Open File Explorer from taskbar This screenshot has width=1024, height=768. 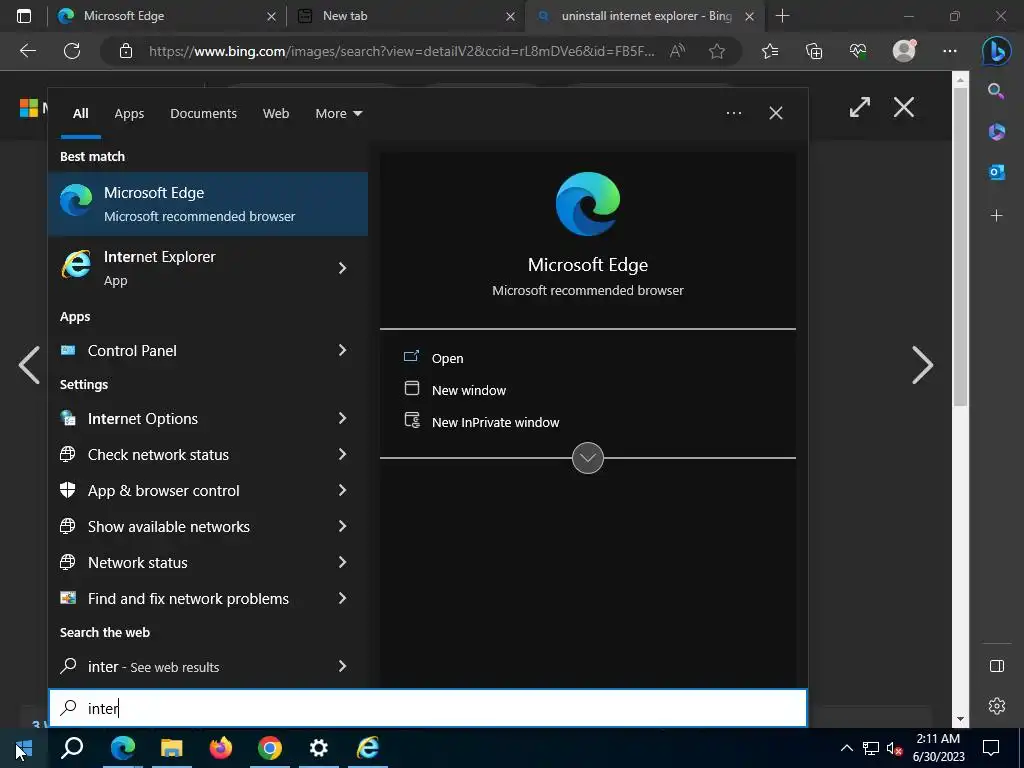172,748
